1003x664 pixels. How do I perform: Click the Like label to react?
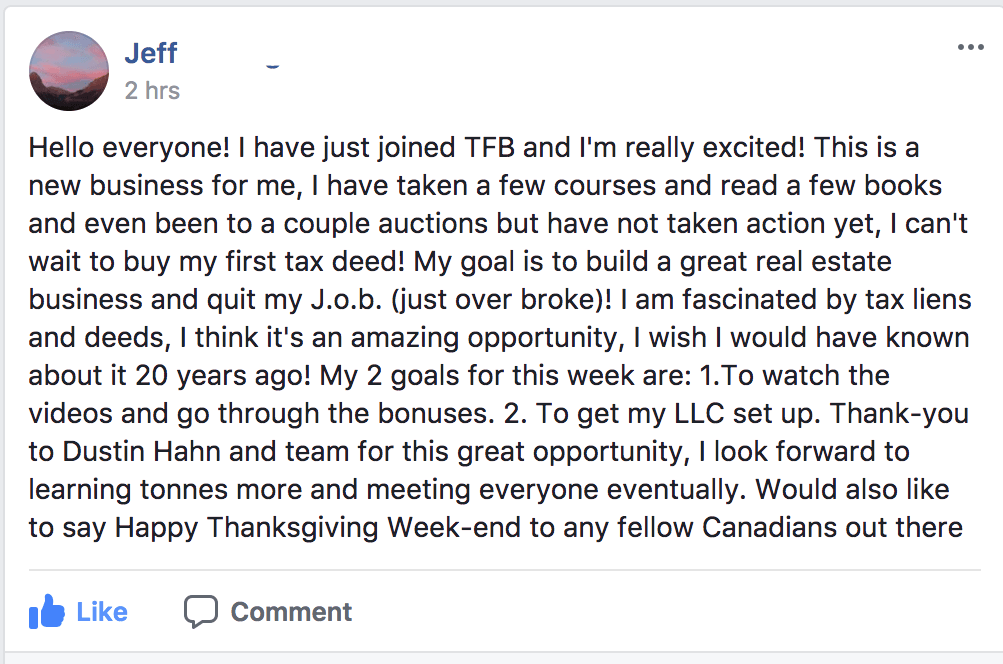(99, 611)
